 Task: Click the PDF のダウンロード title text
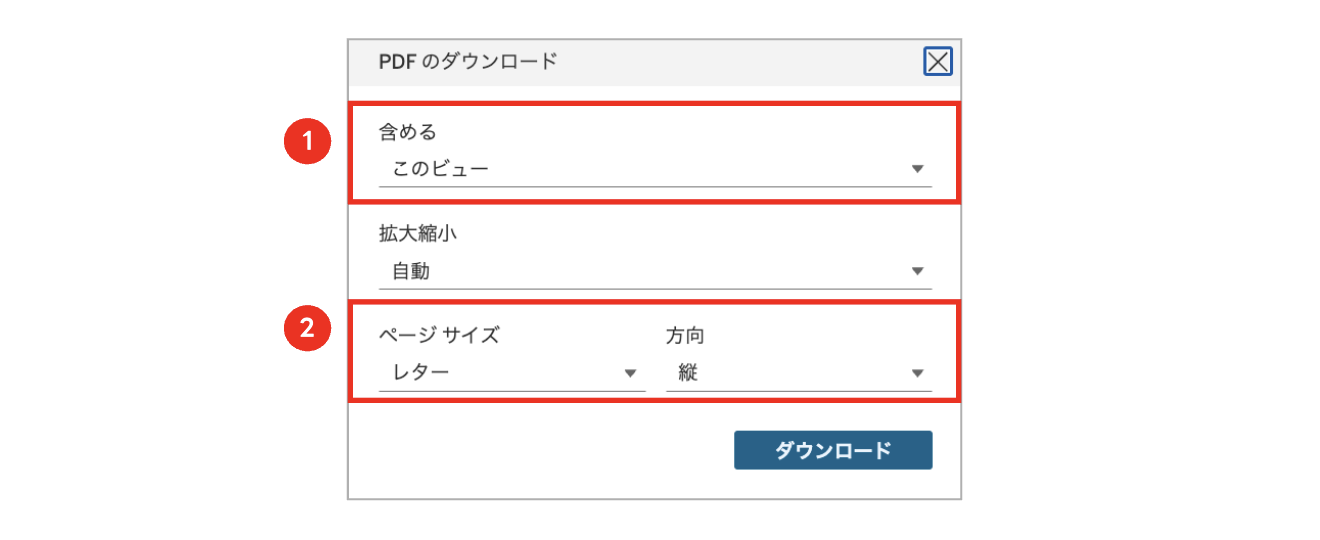[x=467, y=62]
